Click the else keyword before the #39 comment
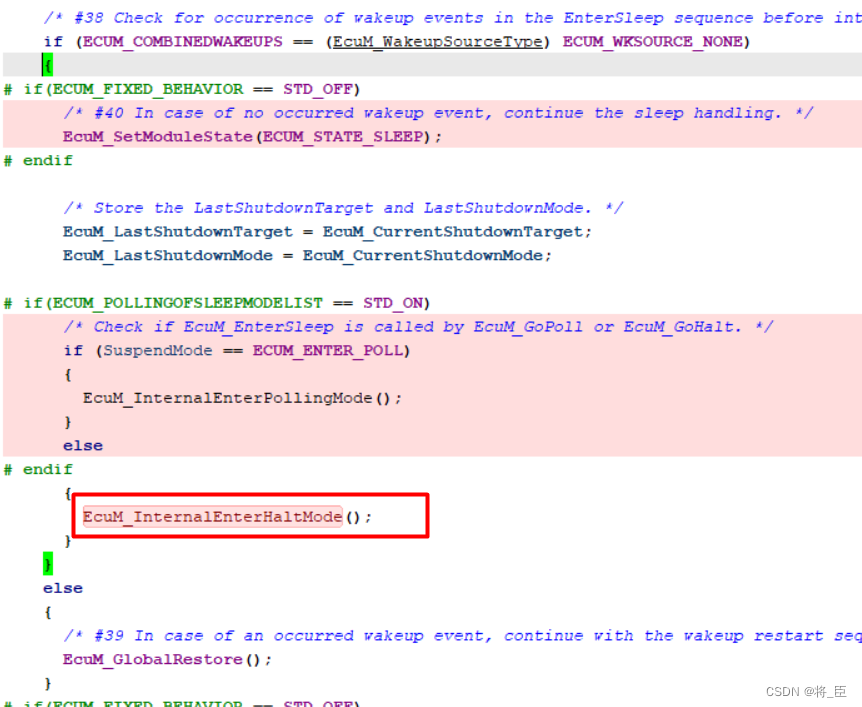Viewport: 862px width, 707px height. point(63,588)
